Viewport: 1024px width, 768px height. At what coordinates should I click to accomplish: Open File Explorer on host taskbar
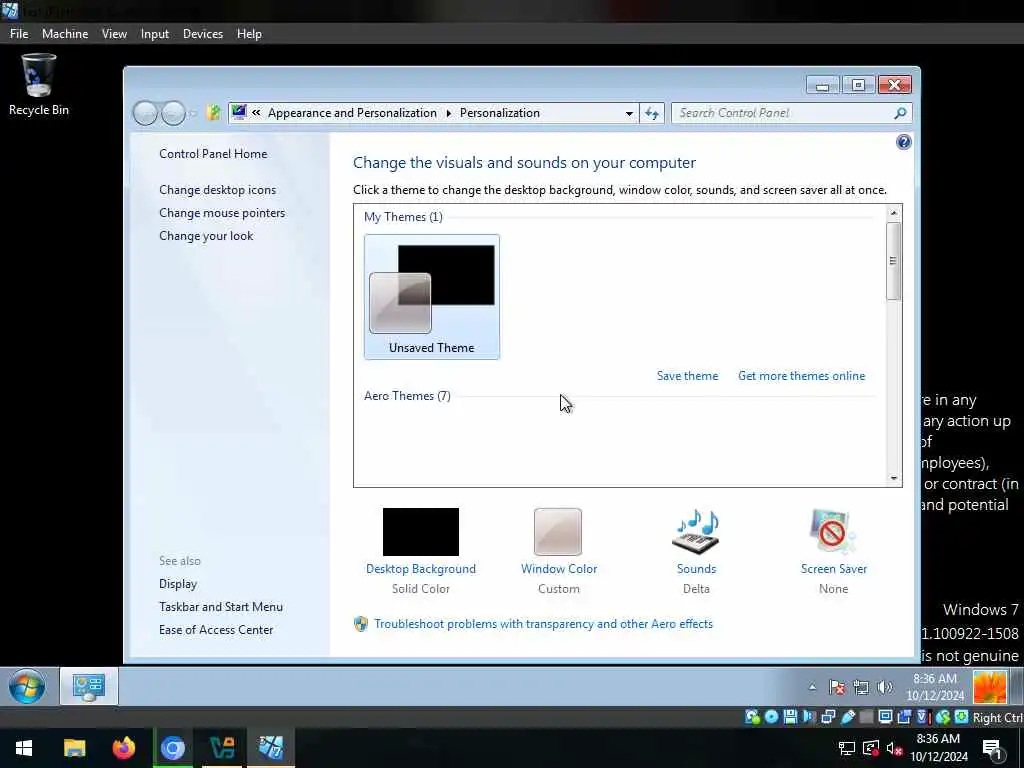tap(74, 748)
